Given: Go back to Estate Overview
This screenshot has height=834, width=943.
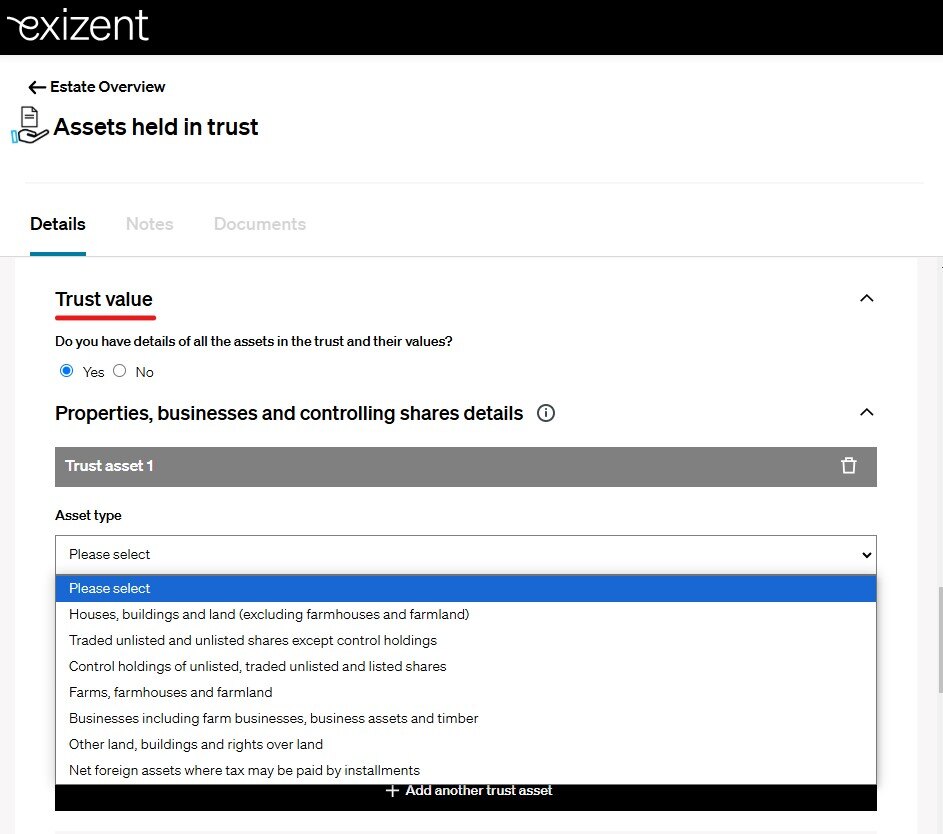Looking at the screenshot, I should pos(107,87).
